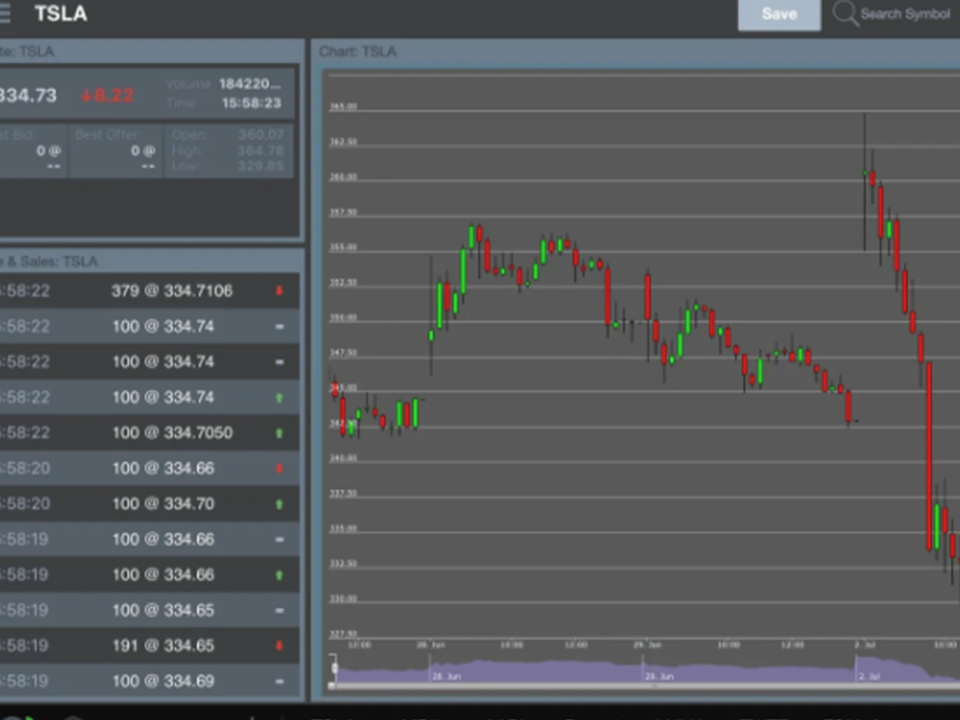This screenshot has height=720, width=960.
Task: Click the 29. Jun label in the navigator strip
Action: (x=659, y=677)
